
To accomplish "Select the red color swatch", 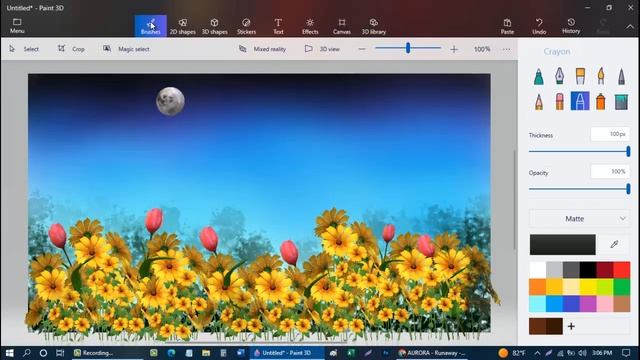I will click(x=622, y=270).
